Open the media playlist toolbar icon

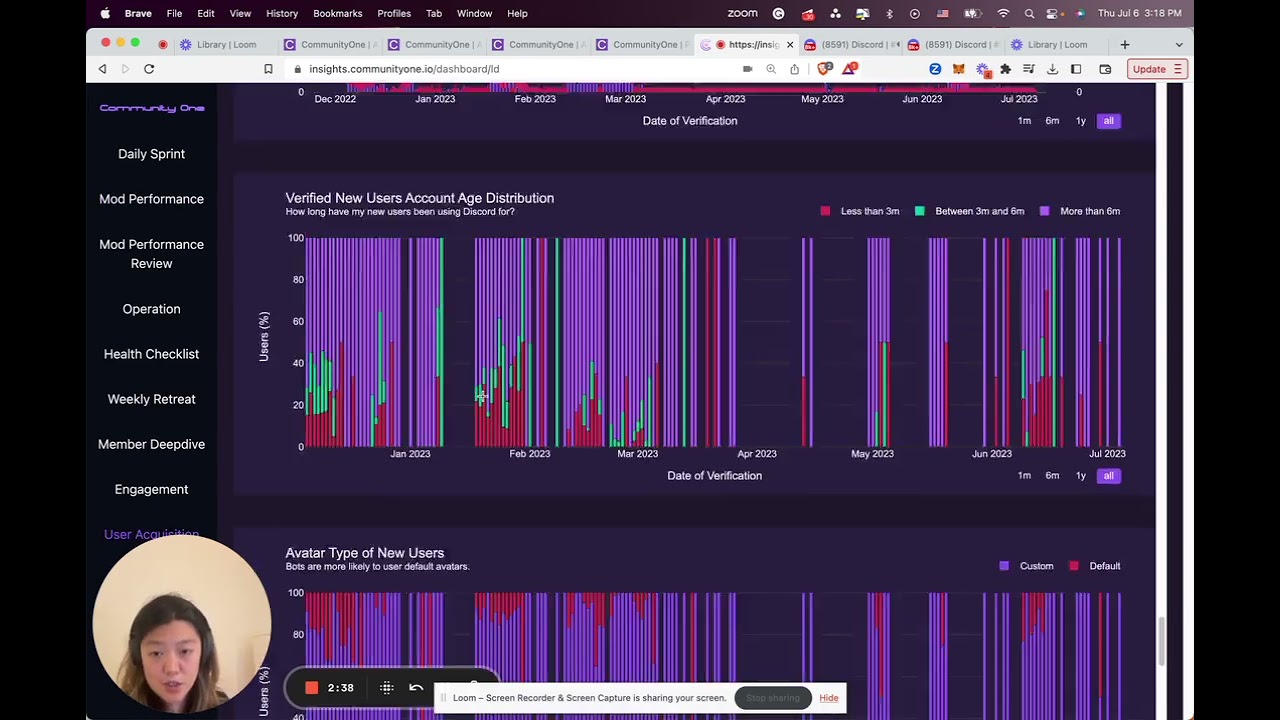(1028, 69)
